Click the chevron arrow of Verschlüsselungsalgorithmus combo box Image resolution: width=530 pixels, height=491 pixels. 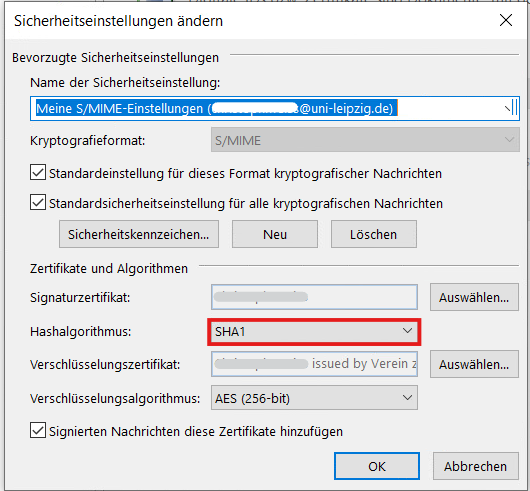click(x=407, y=398)
